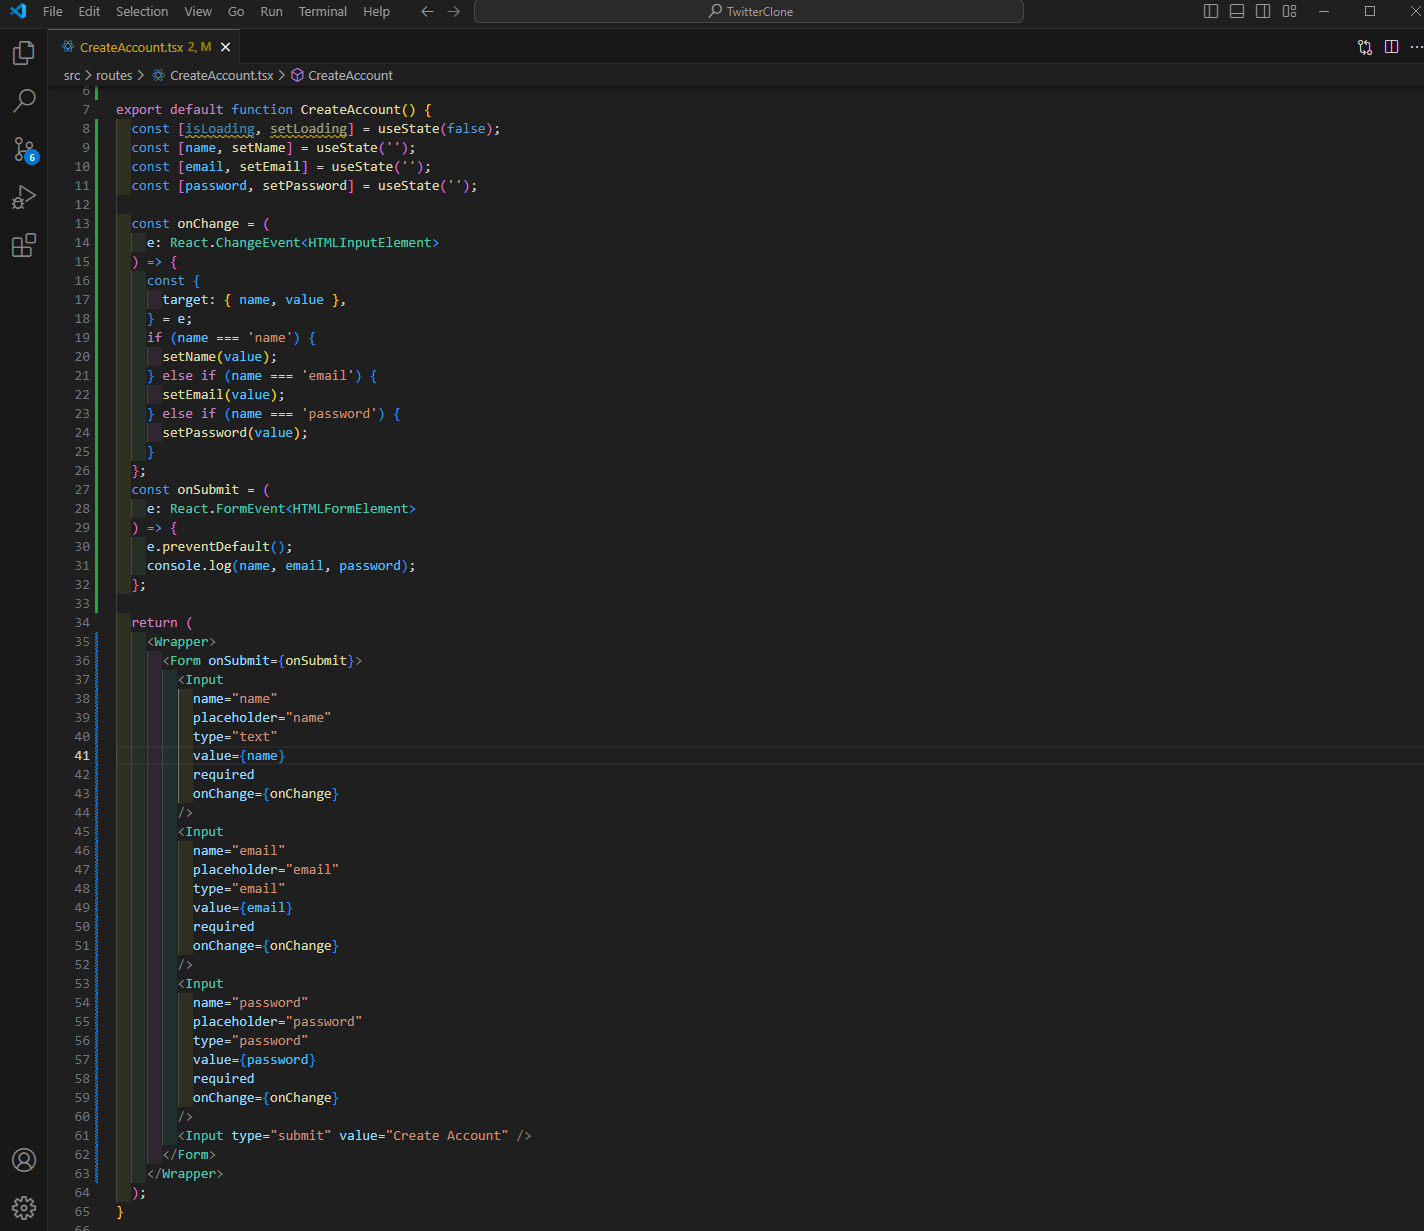Click line number 27 in the gutter

(82, 490)
